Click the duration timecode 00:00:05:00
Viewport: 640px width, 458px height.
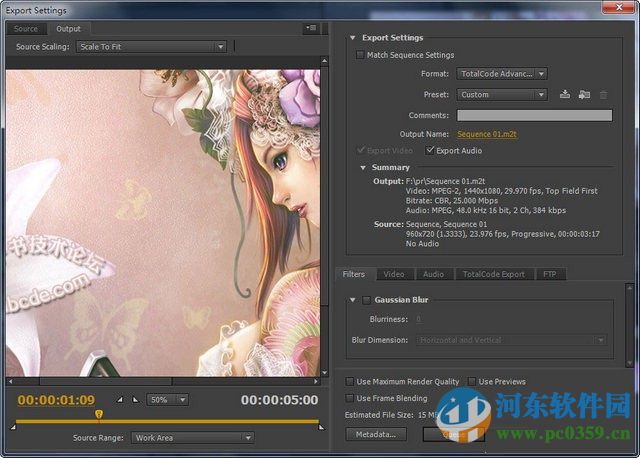279,400
